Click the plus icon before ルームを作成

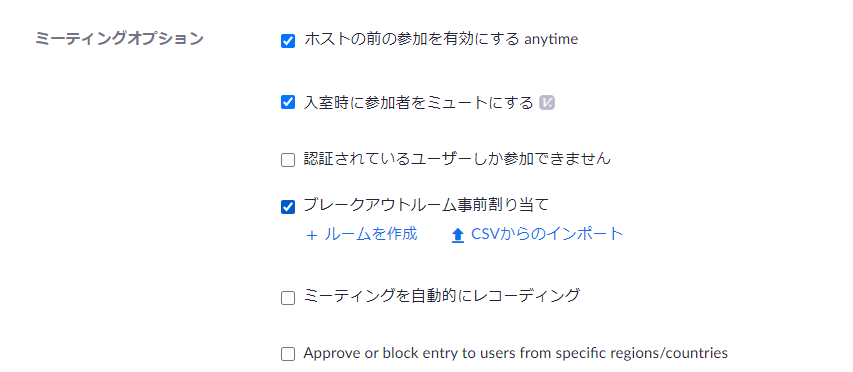point(311,235)
